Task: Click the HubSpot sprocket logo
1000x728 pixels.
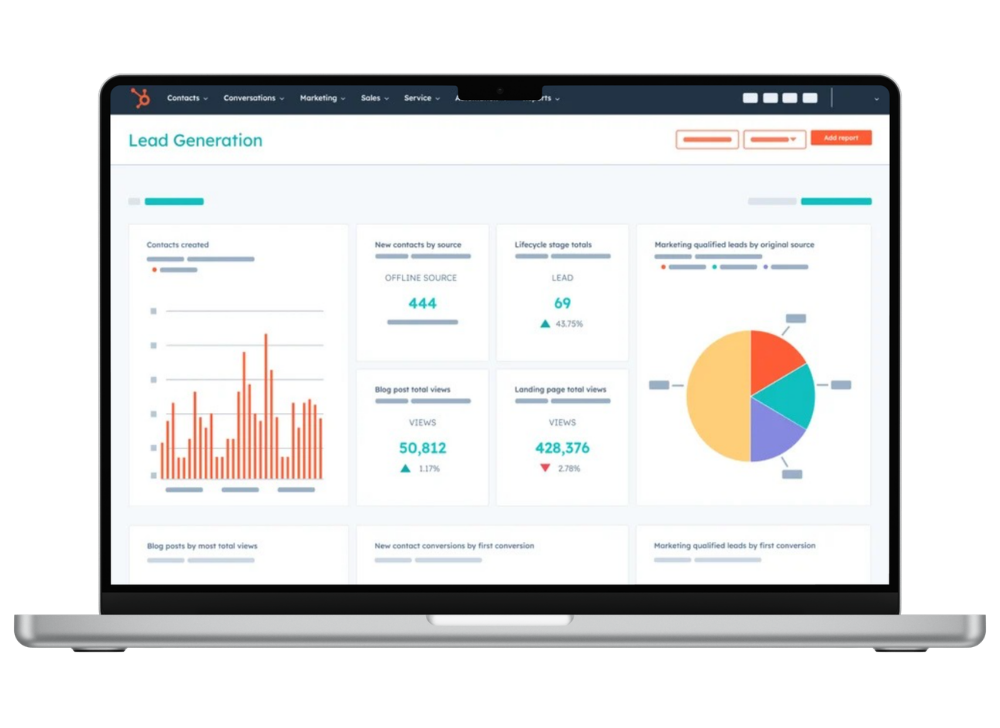Action: tap(146, 97)
